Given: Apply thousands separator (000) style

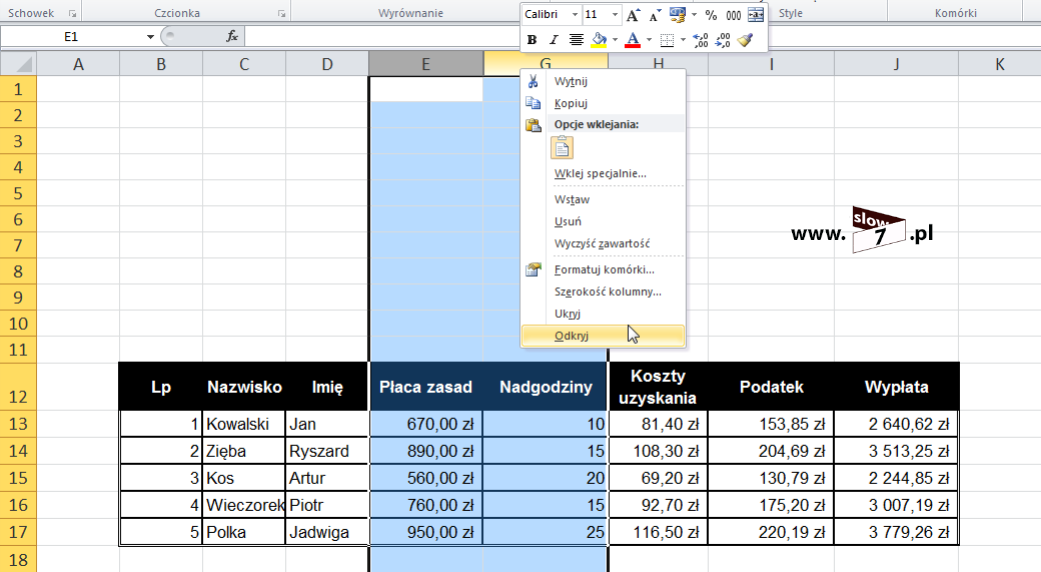Looking at the screenshot, I should click(x=734, y=15).
